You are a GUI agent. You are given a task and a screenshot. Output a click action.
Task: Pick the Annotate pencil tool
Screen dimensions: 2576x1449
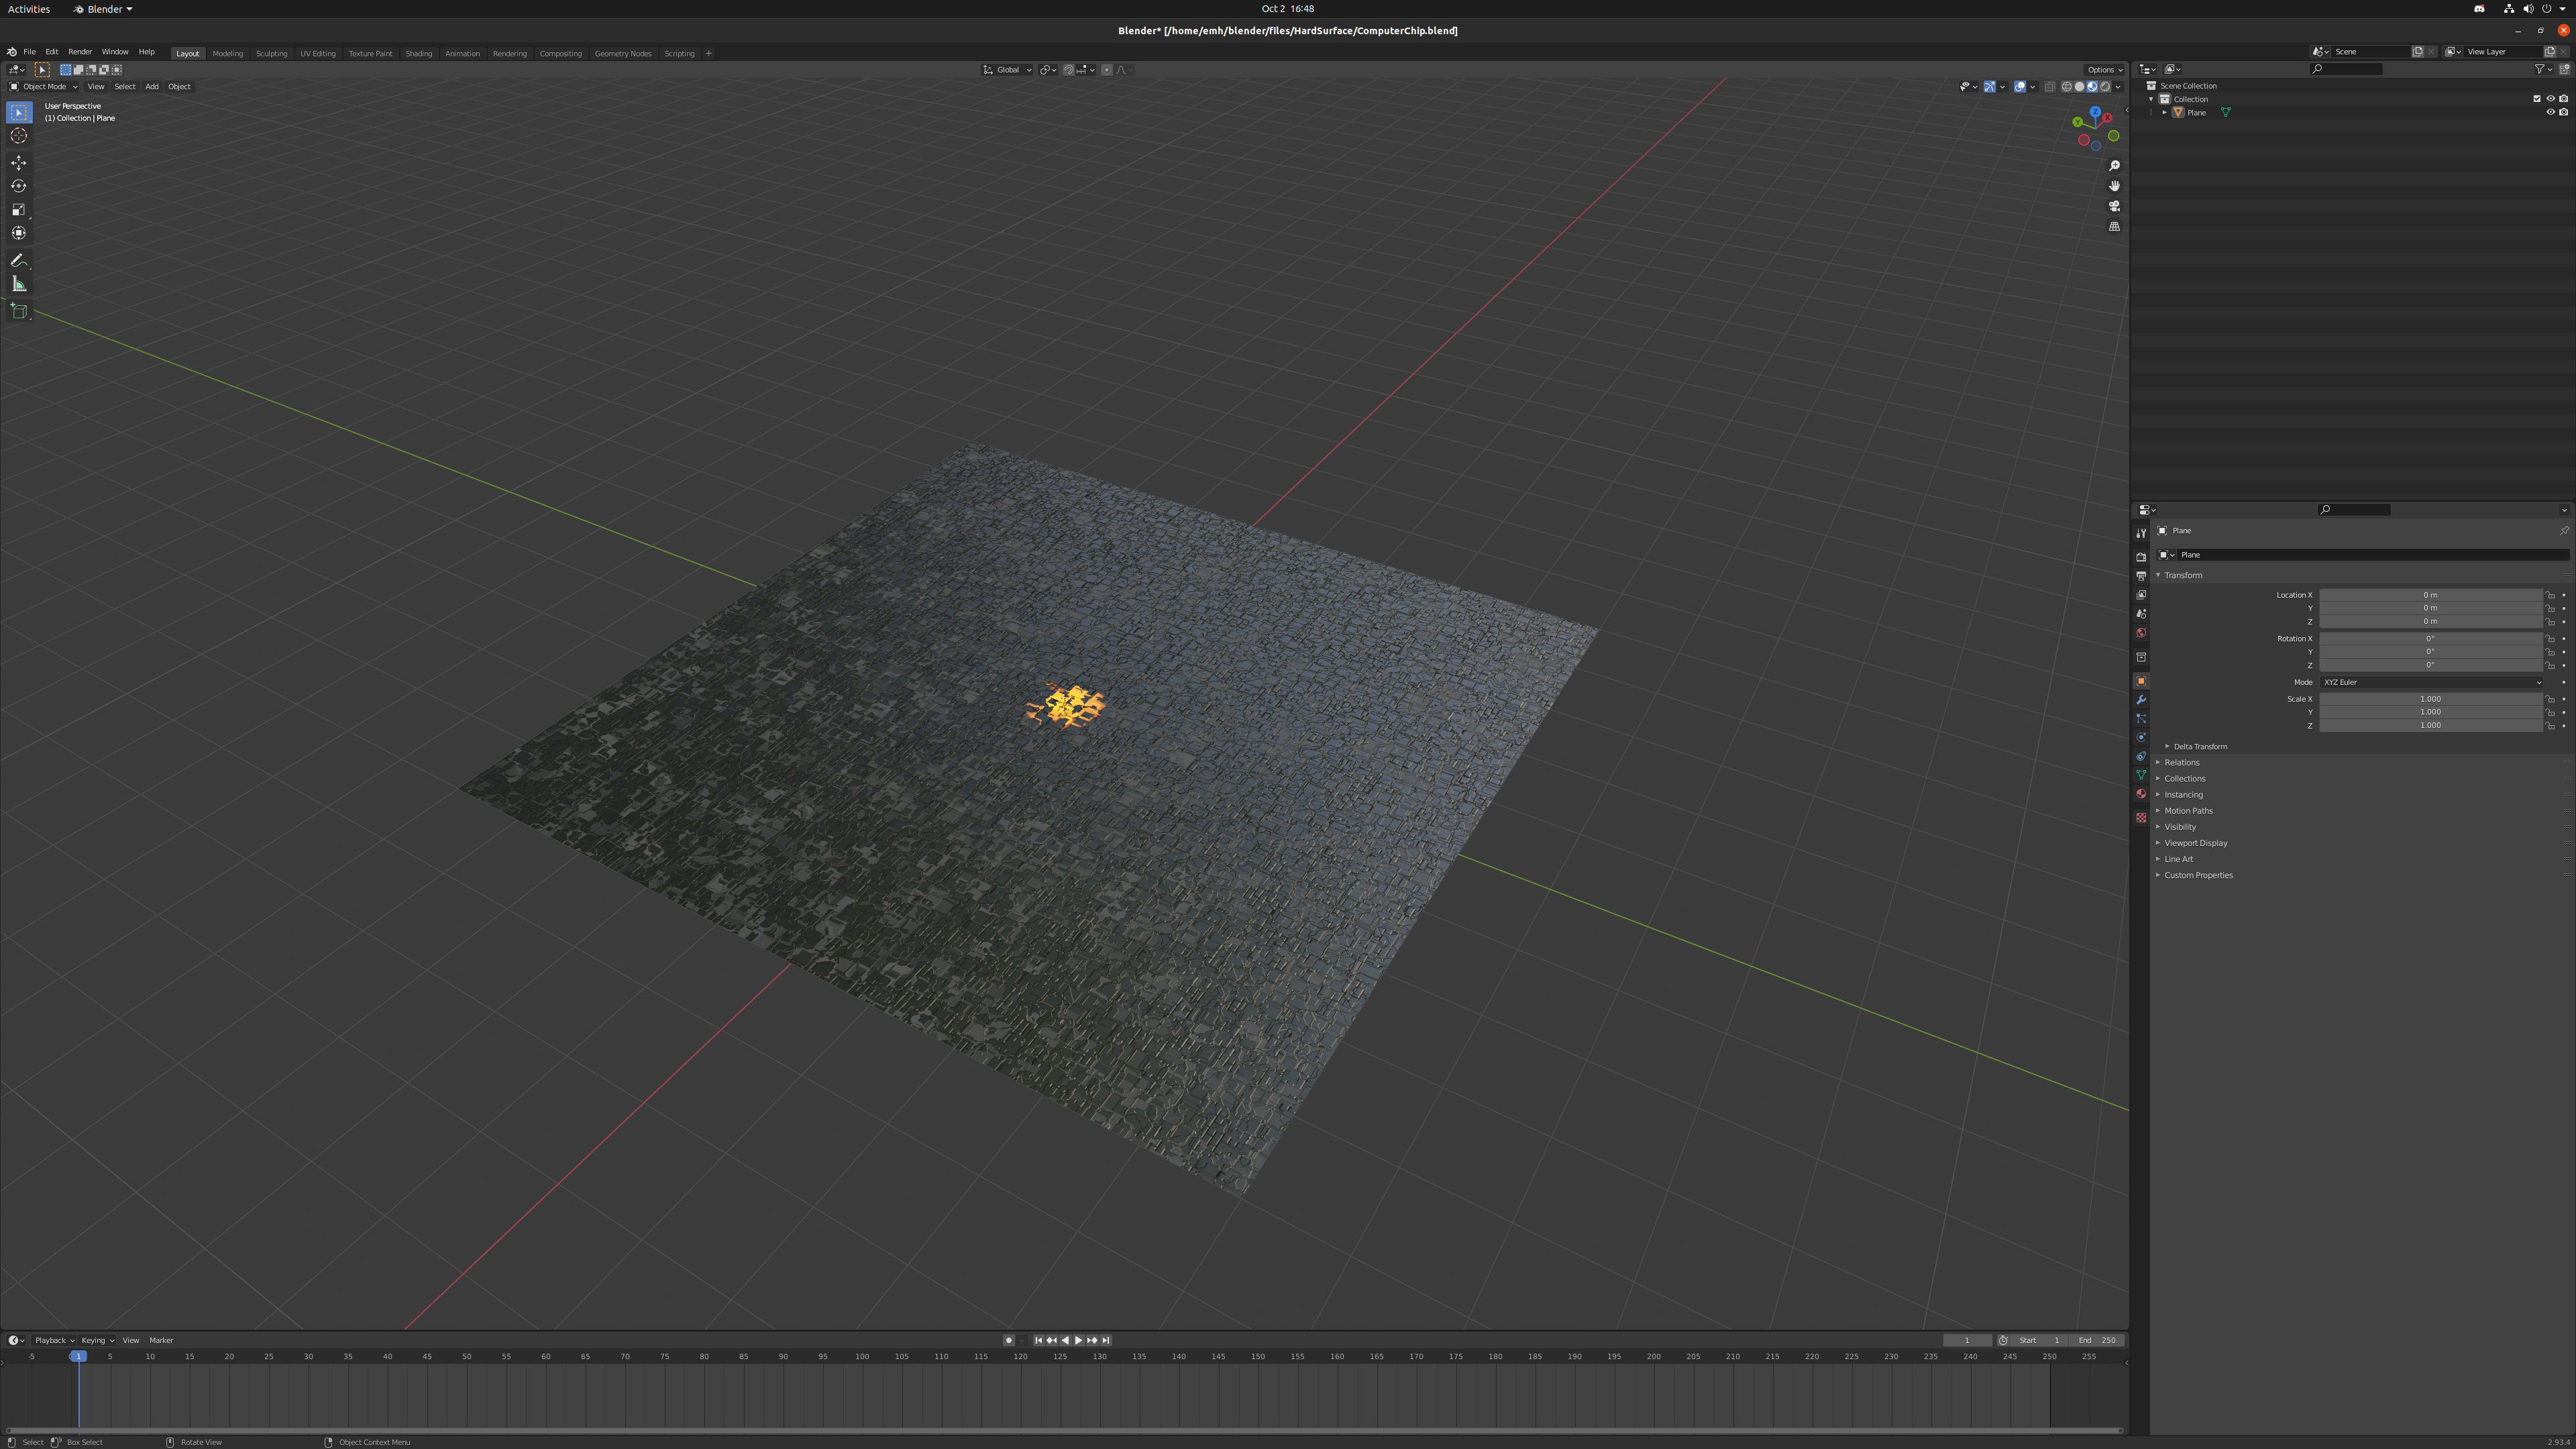click(x=19, y=260)
